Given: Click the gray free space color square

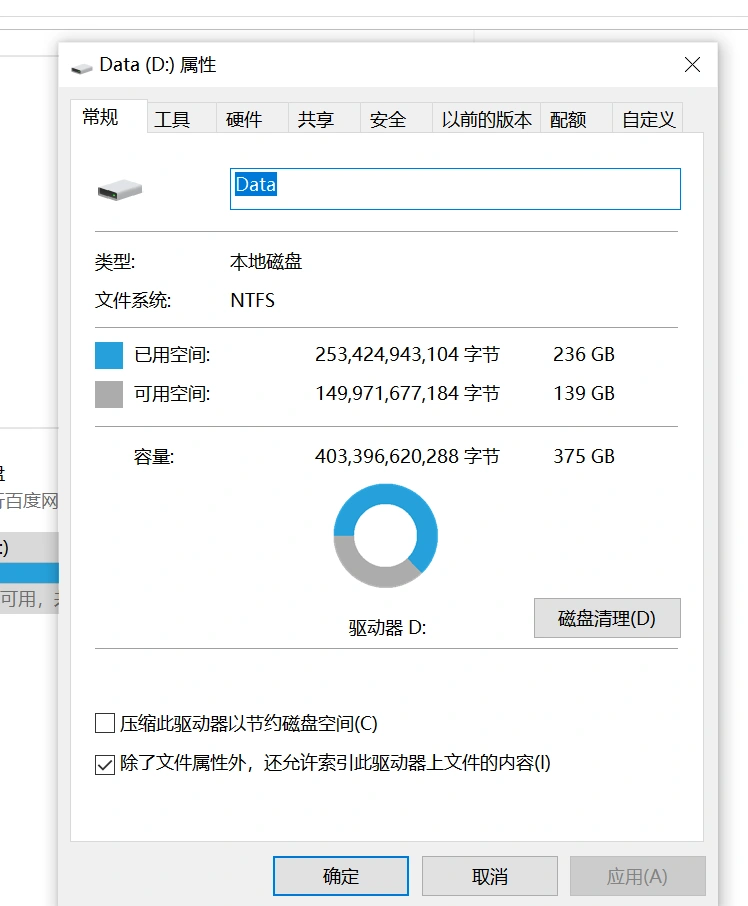Looking at the screenshot, I should point(109,394).
